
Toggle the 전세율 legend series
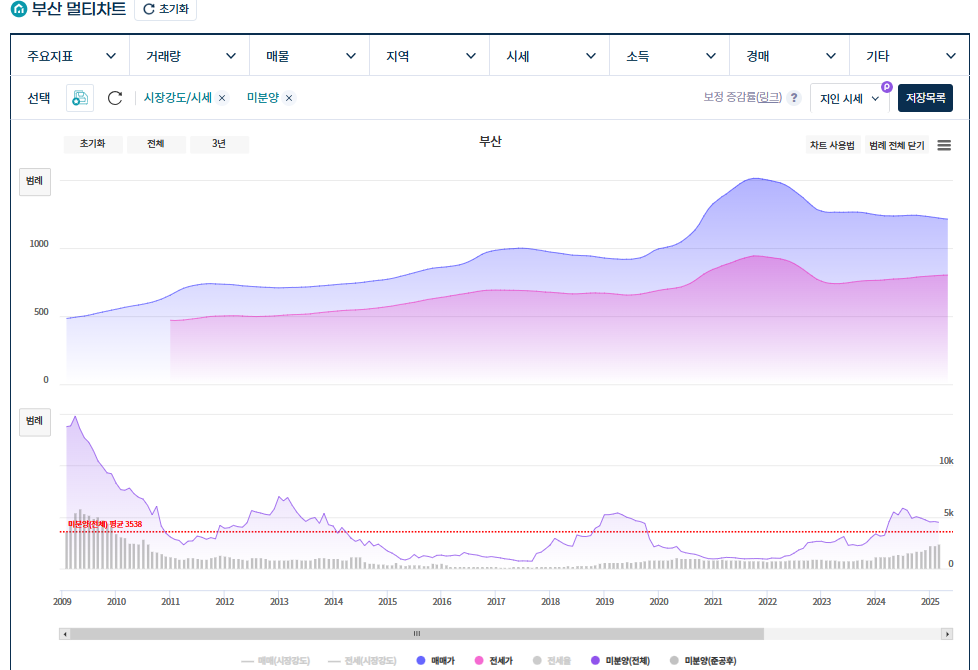click(x=551, y=661)
